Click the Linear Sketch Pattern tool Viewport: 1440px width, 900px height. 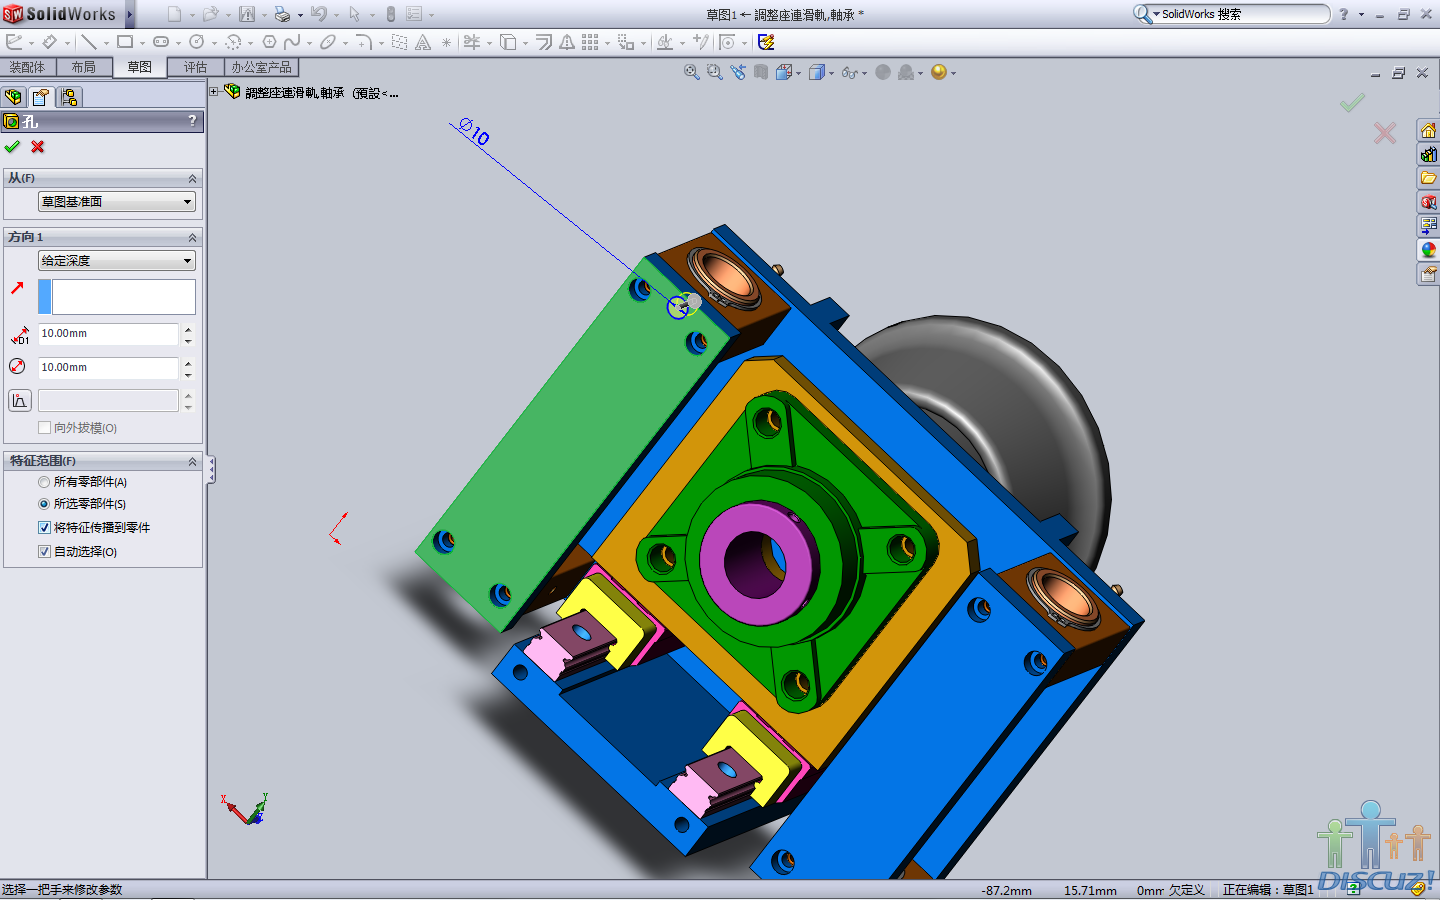pos(590,42)
